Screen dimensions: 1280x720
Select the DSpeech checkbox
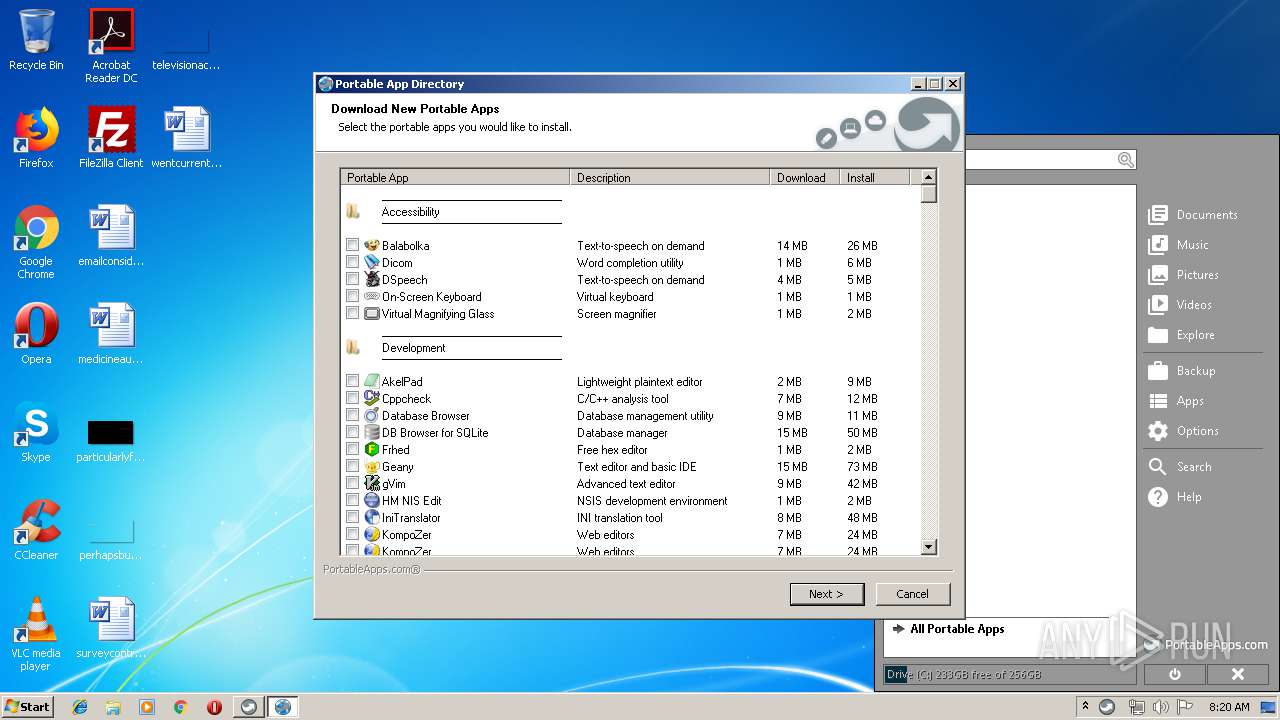coord(352,279)
